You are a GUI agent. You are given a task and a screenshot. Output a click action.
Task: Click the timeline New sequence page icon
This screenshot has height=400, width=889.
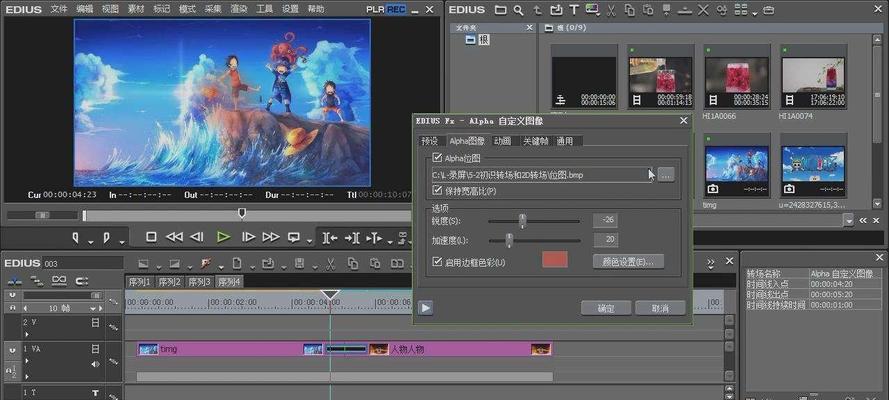(237, 263)
